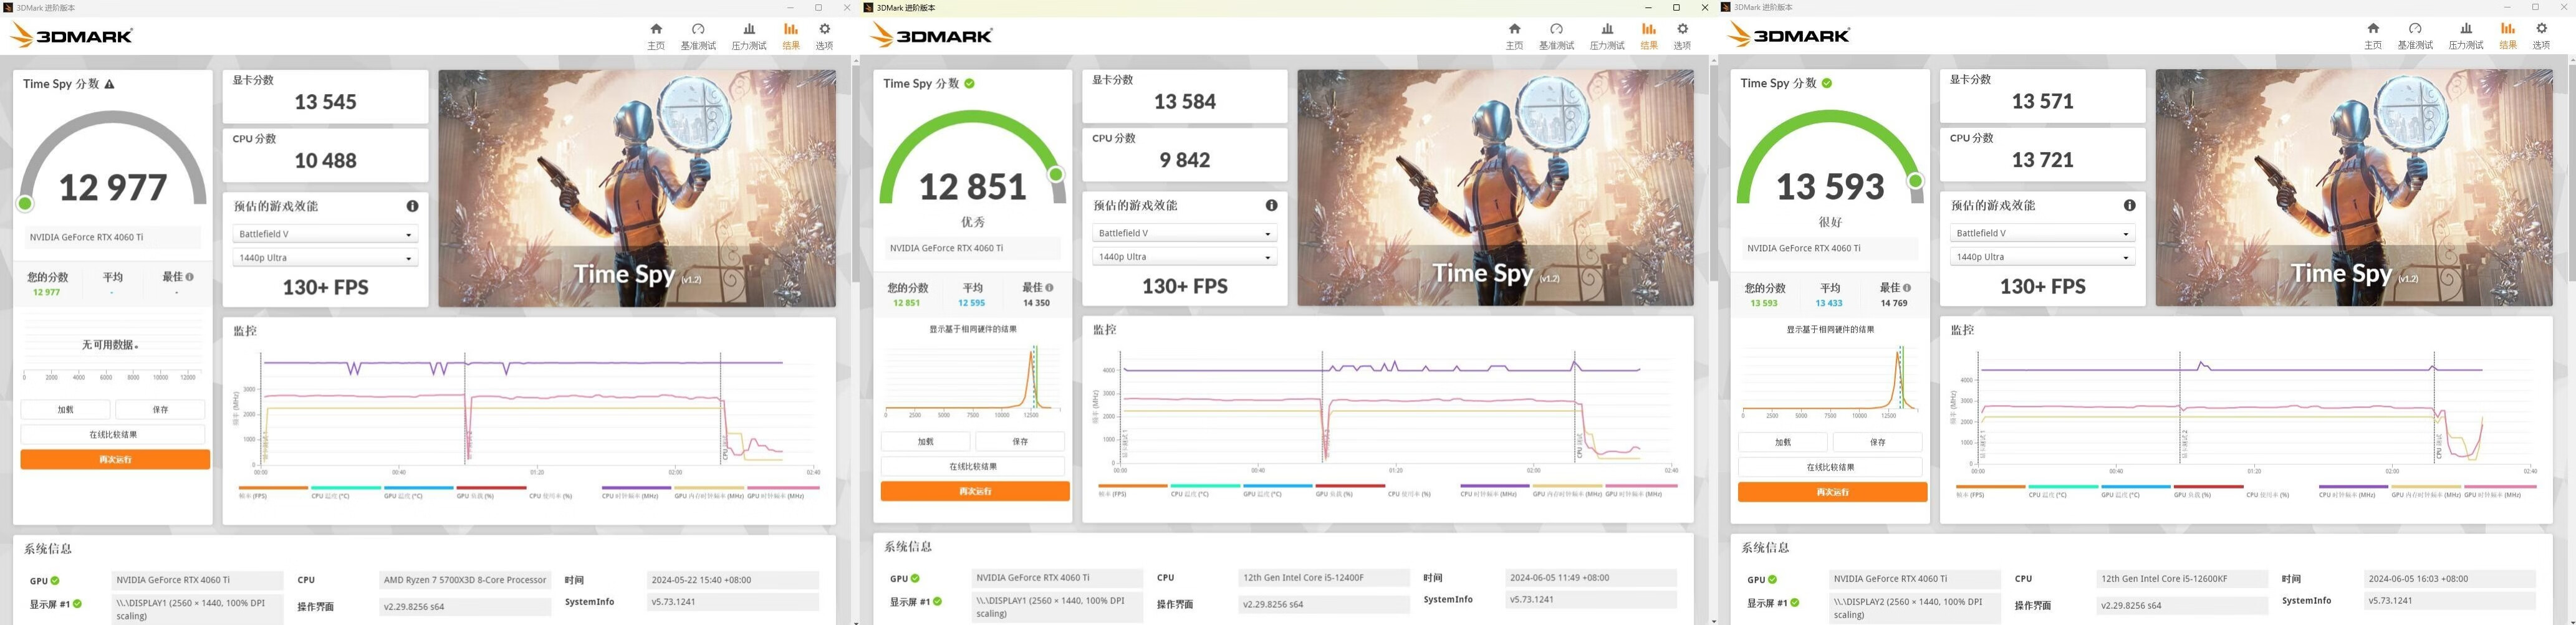Open the Battlefield V game dropdown in right window
Viewport: 2576px width, 625px height.
2042,233
